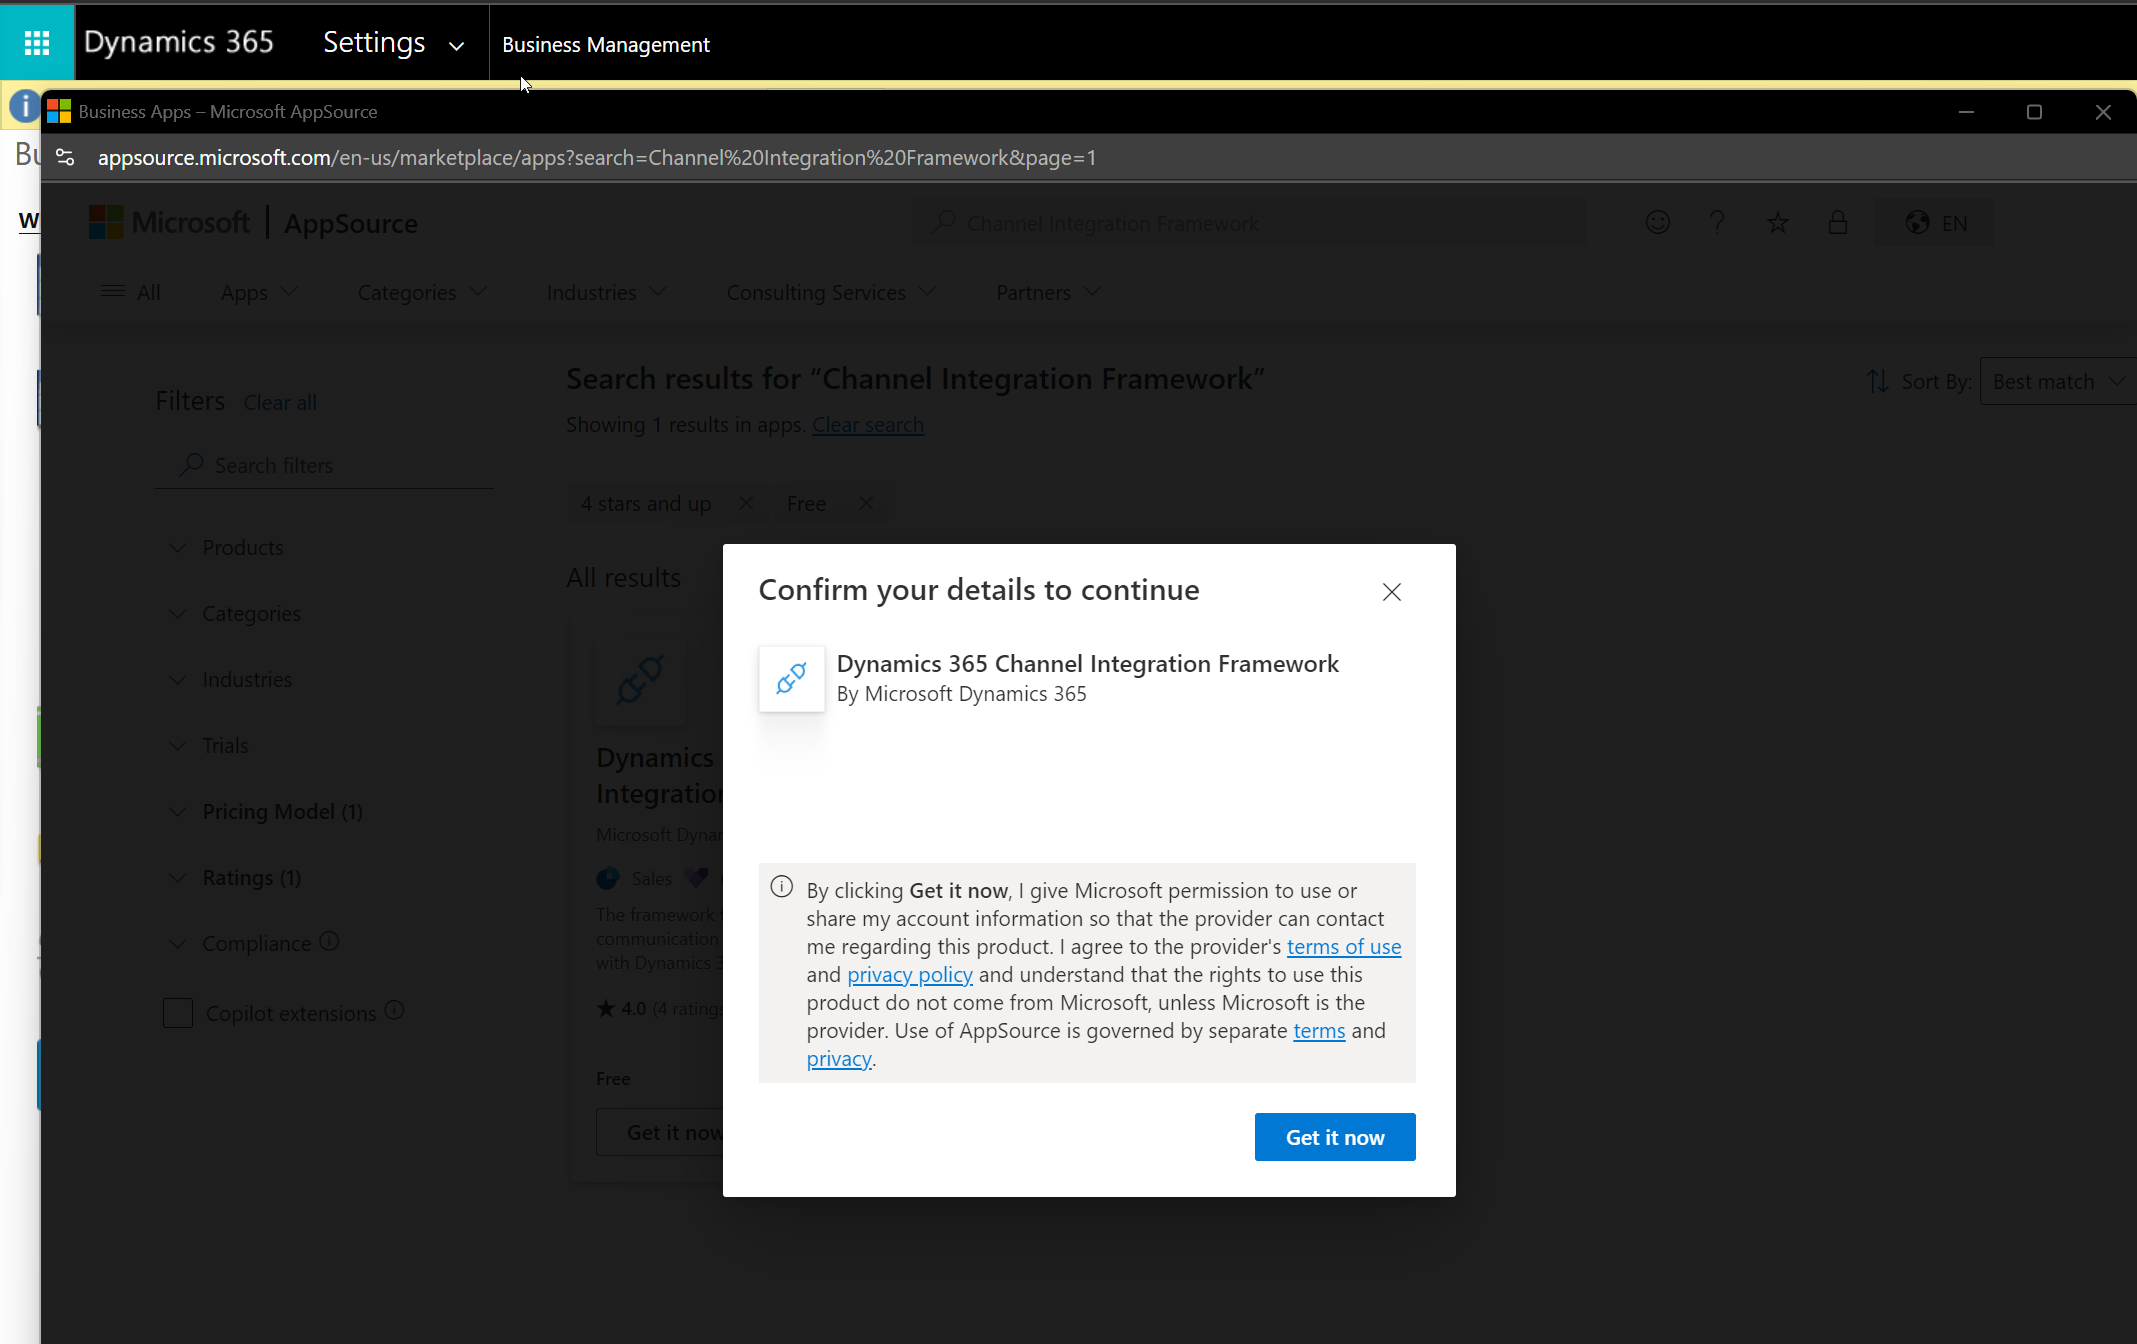Toggle the Copilot extensions checkbox

pos(178,1013)
